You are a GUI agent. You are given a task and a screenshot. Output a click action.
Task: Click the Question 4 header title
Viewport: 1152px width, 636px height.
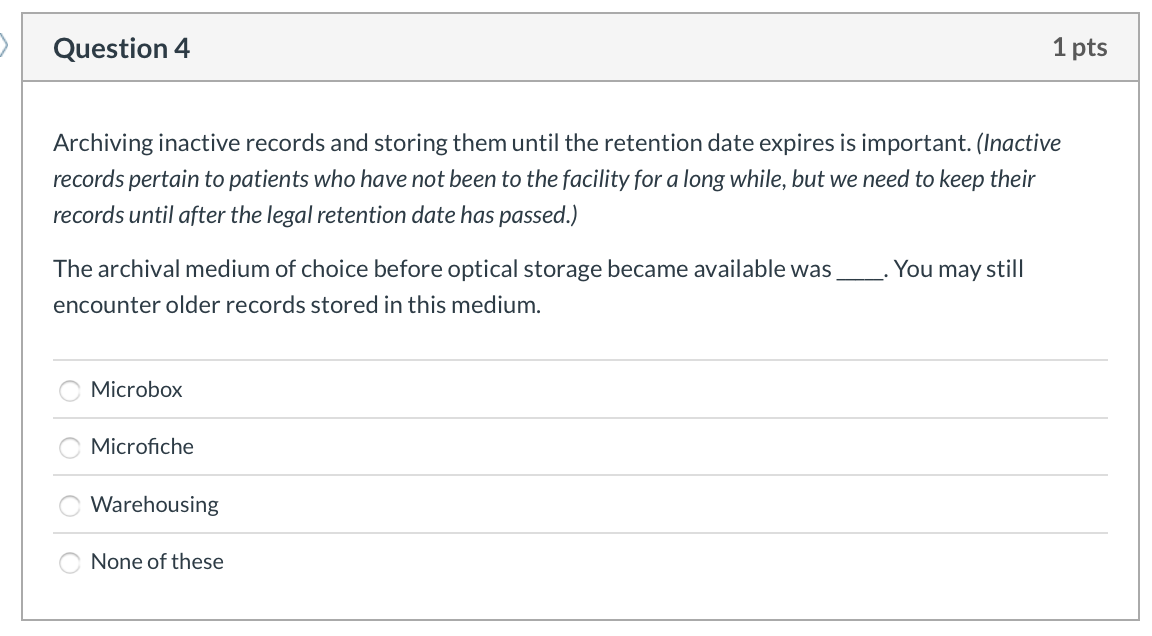pos(121,47)
